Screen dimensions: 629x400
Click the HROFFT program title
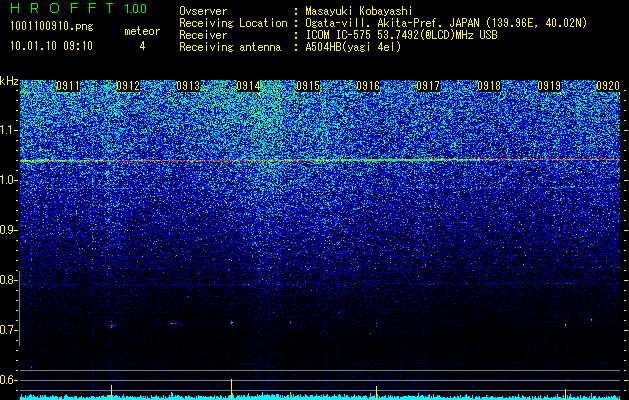point(62,8)
